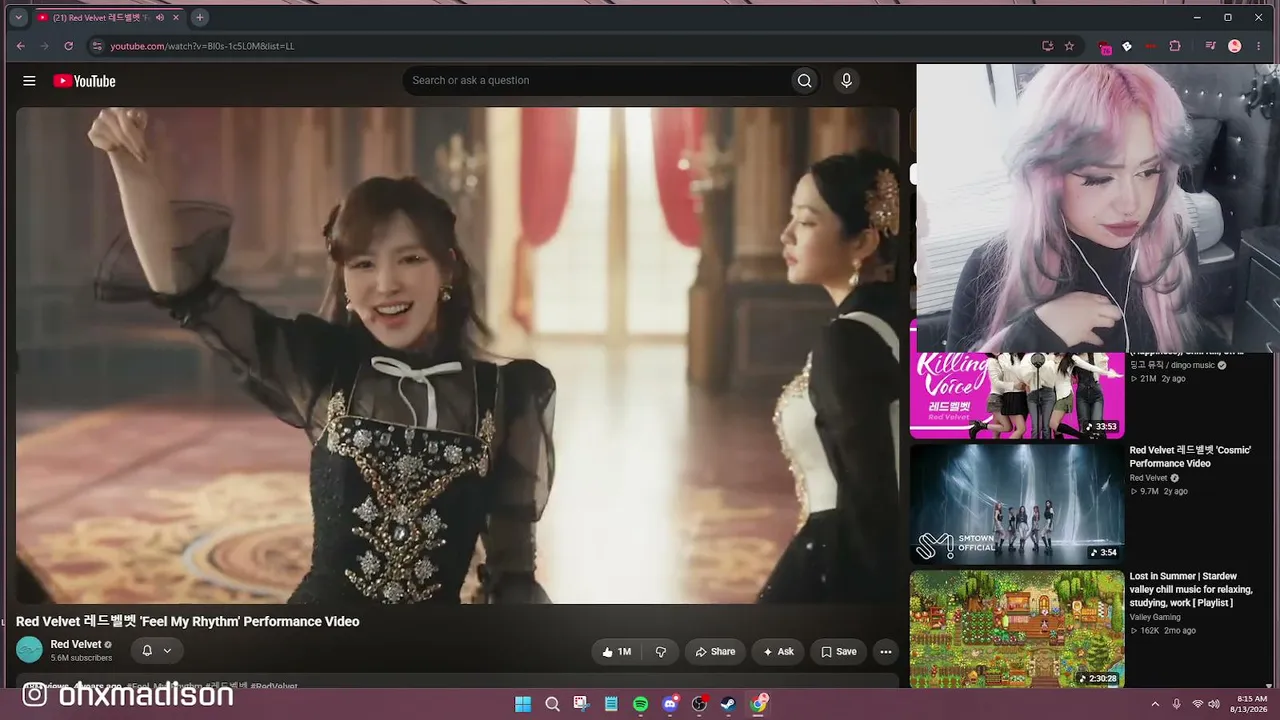
Task: Toggle the channel notification bell
Action: (x=147, y=651)
